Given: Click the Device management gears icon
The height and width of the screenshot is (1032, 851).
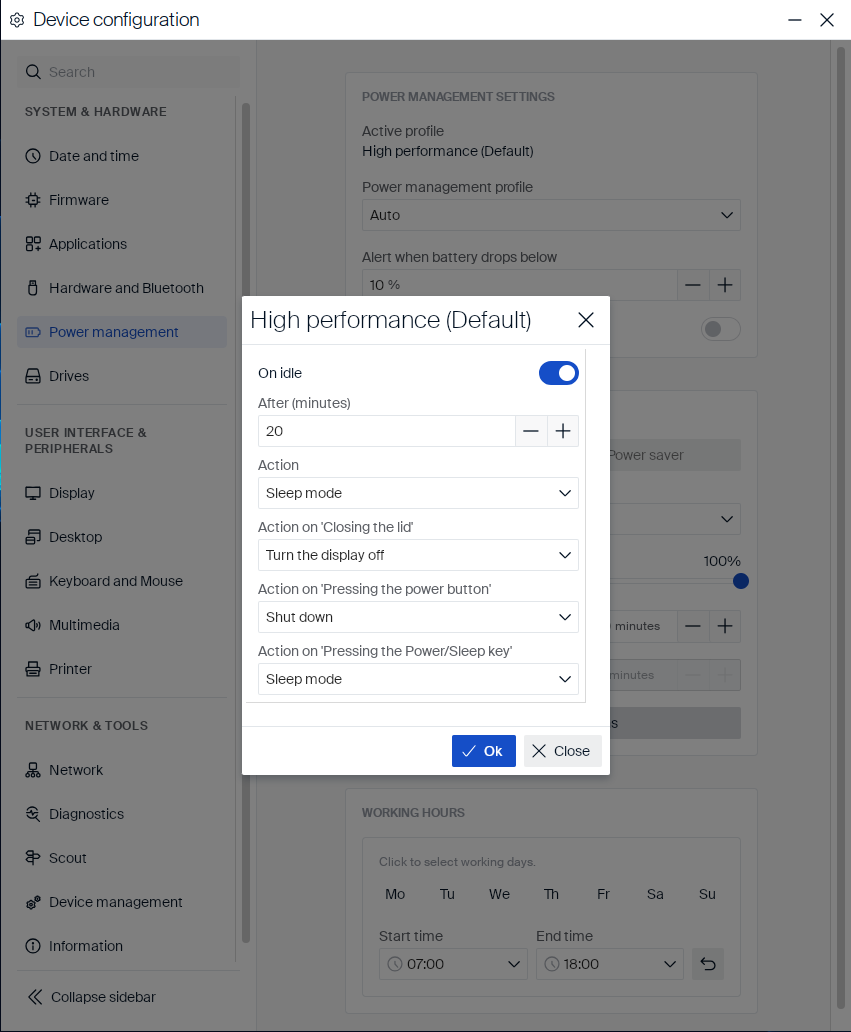Looking at the screenshot, I should pos(33,902).
